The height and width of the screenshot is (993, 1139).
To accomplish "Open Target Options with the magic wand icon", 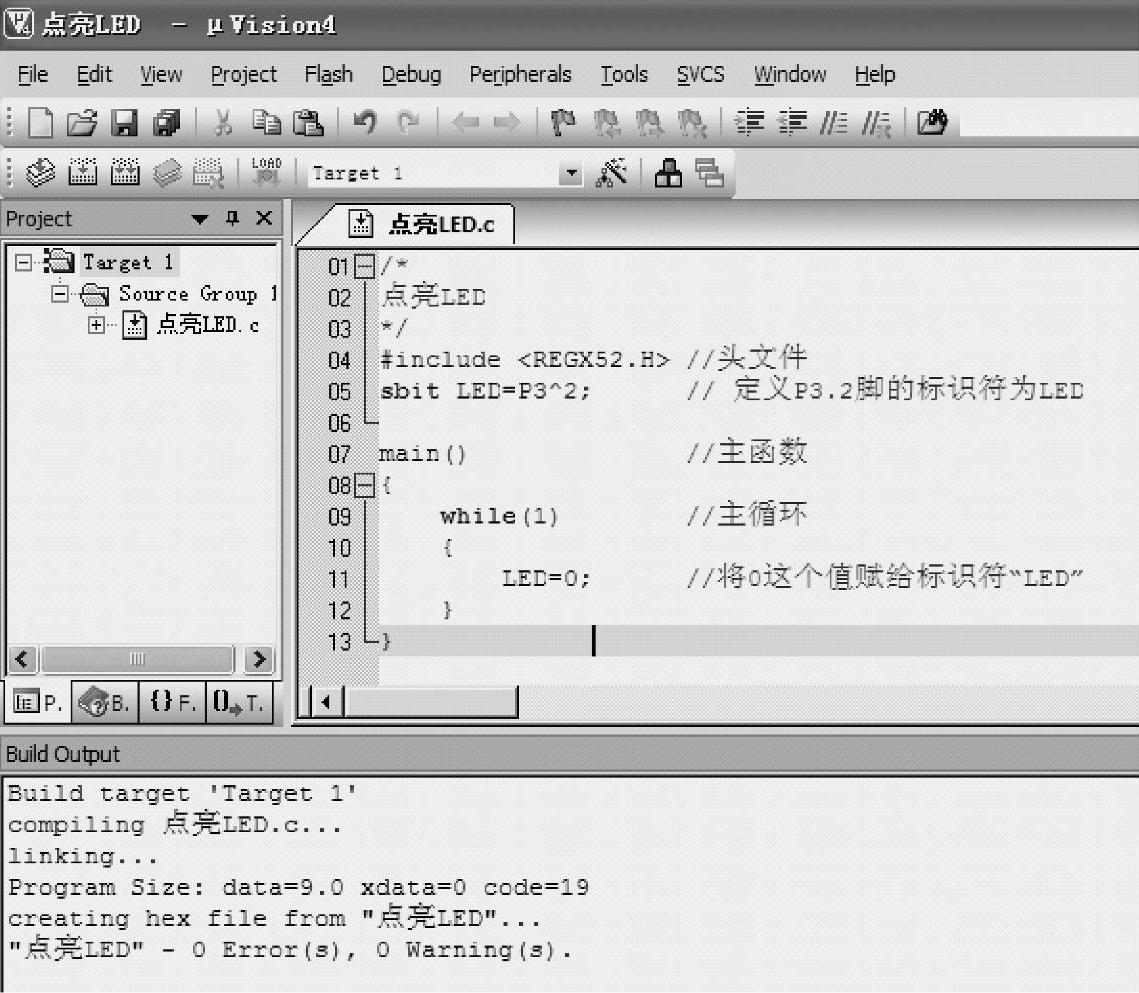I will (x=611, y=173).
